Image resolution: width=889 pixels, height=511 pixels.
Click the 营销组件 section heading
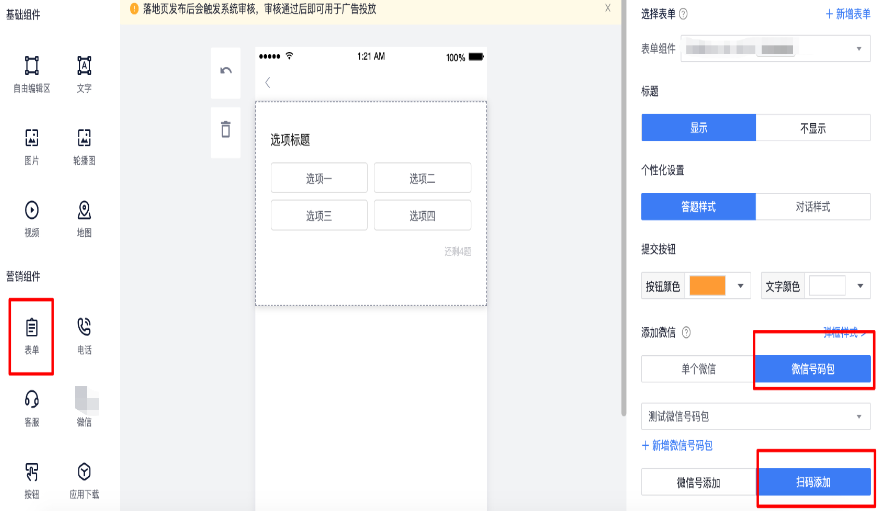[x=23, y=276]
